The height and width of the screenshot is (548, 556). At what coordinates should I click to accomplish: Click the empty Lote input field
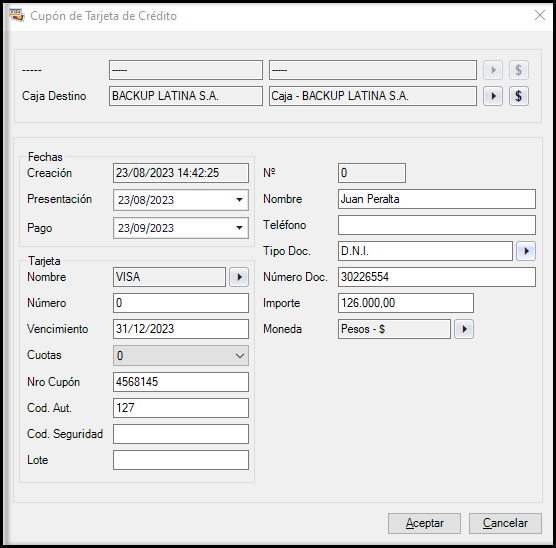(181, 460)
